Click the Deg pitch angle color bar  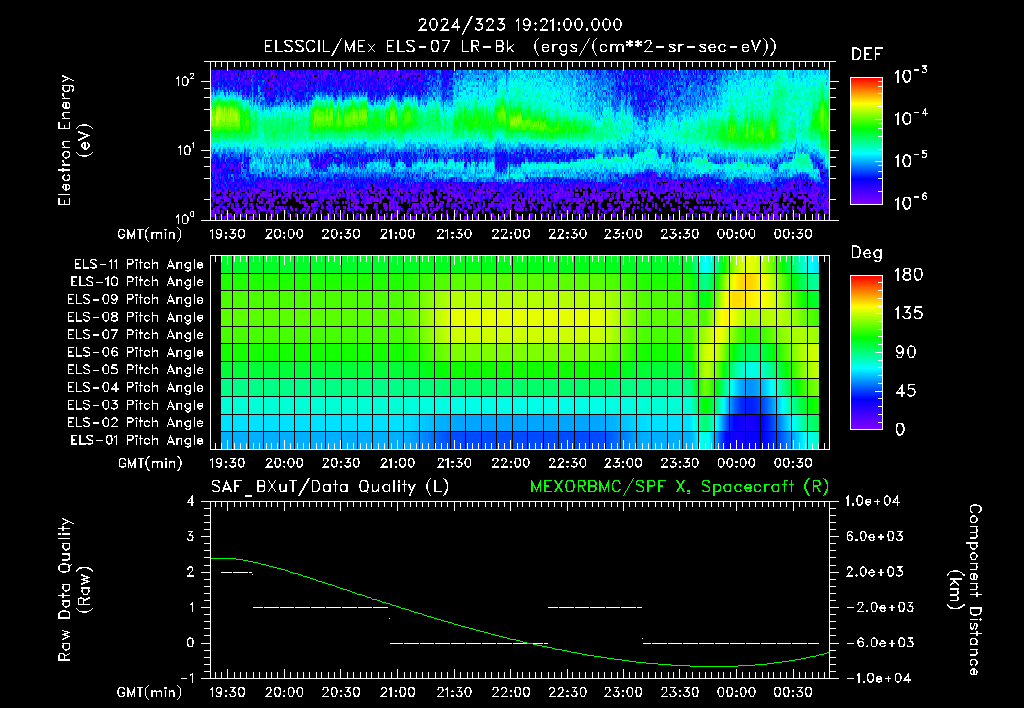tap(866, 352)
